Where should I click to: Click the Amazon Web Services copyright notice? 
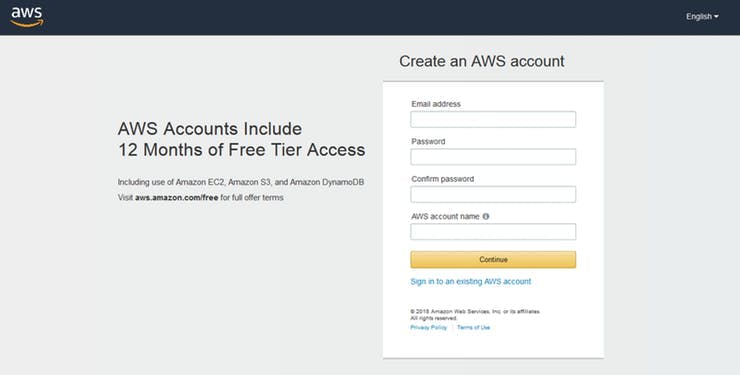tap(475, 315)
